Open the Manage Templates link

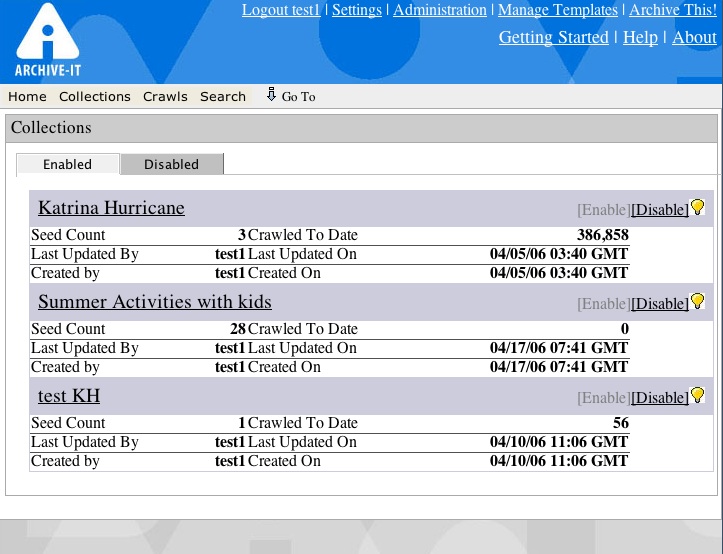[558, 10]
